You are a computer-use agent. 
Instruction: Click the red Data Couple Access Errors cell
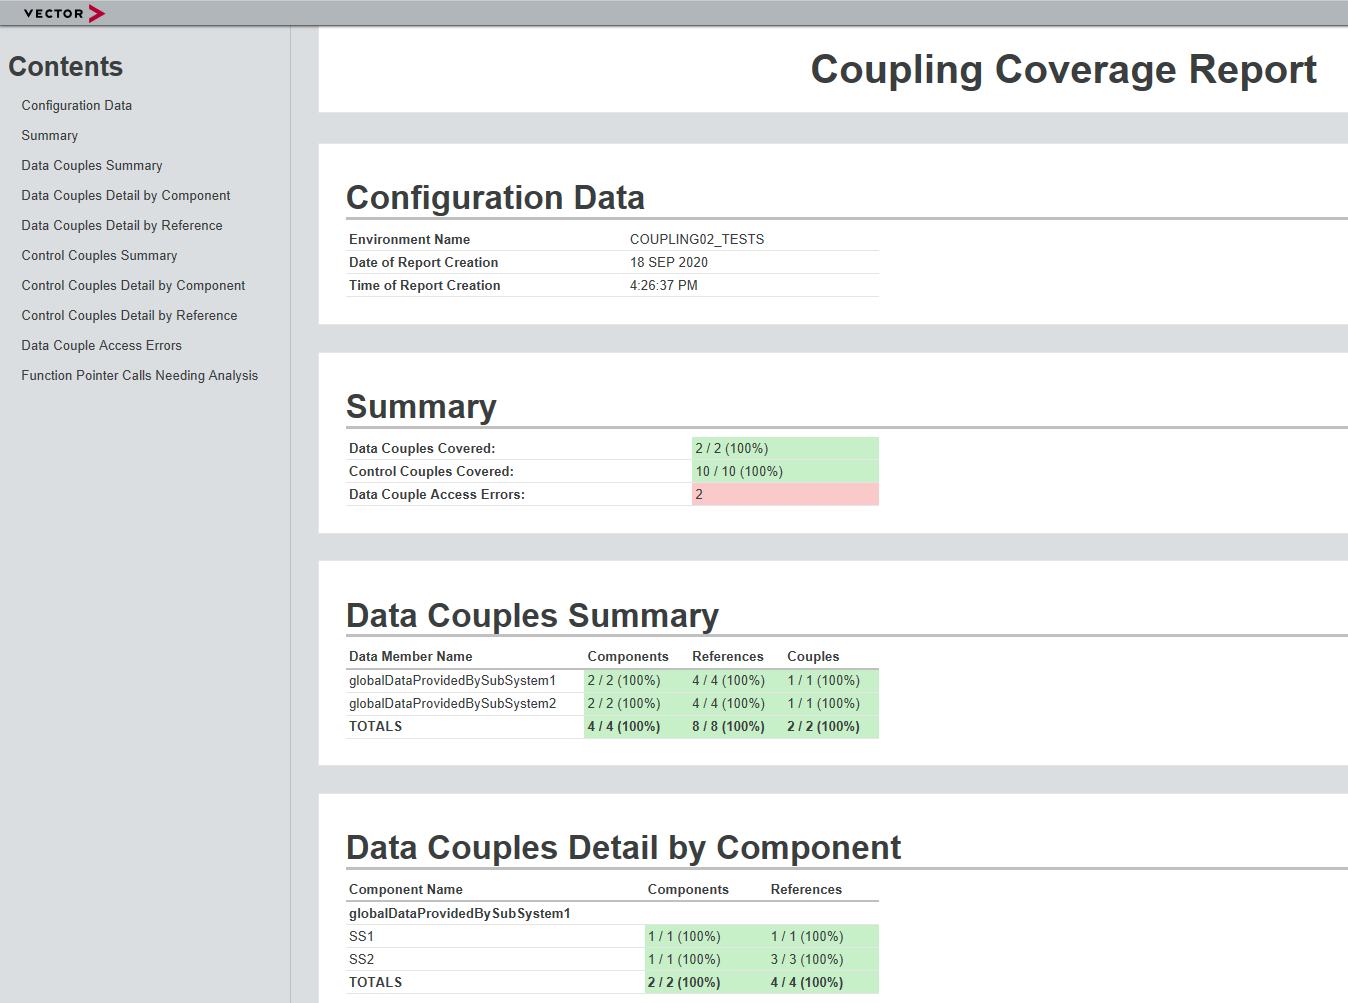pos(784,494)
